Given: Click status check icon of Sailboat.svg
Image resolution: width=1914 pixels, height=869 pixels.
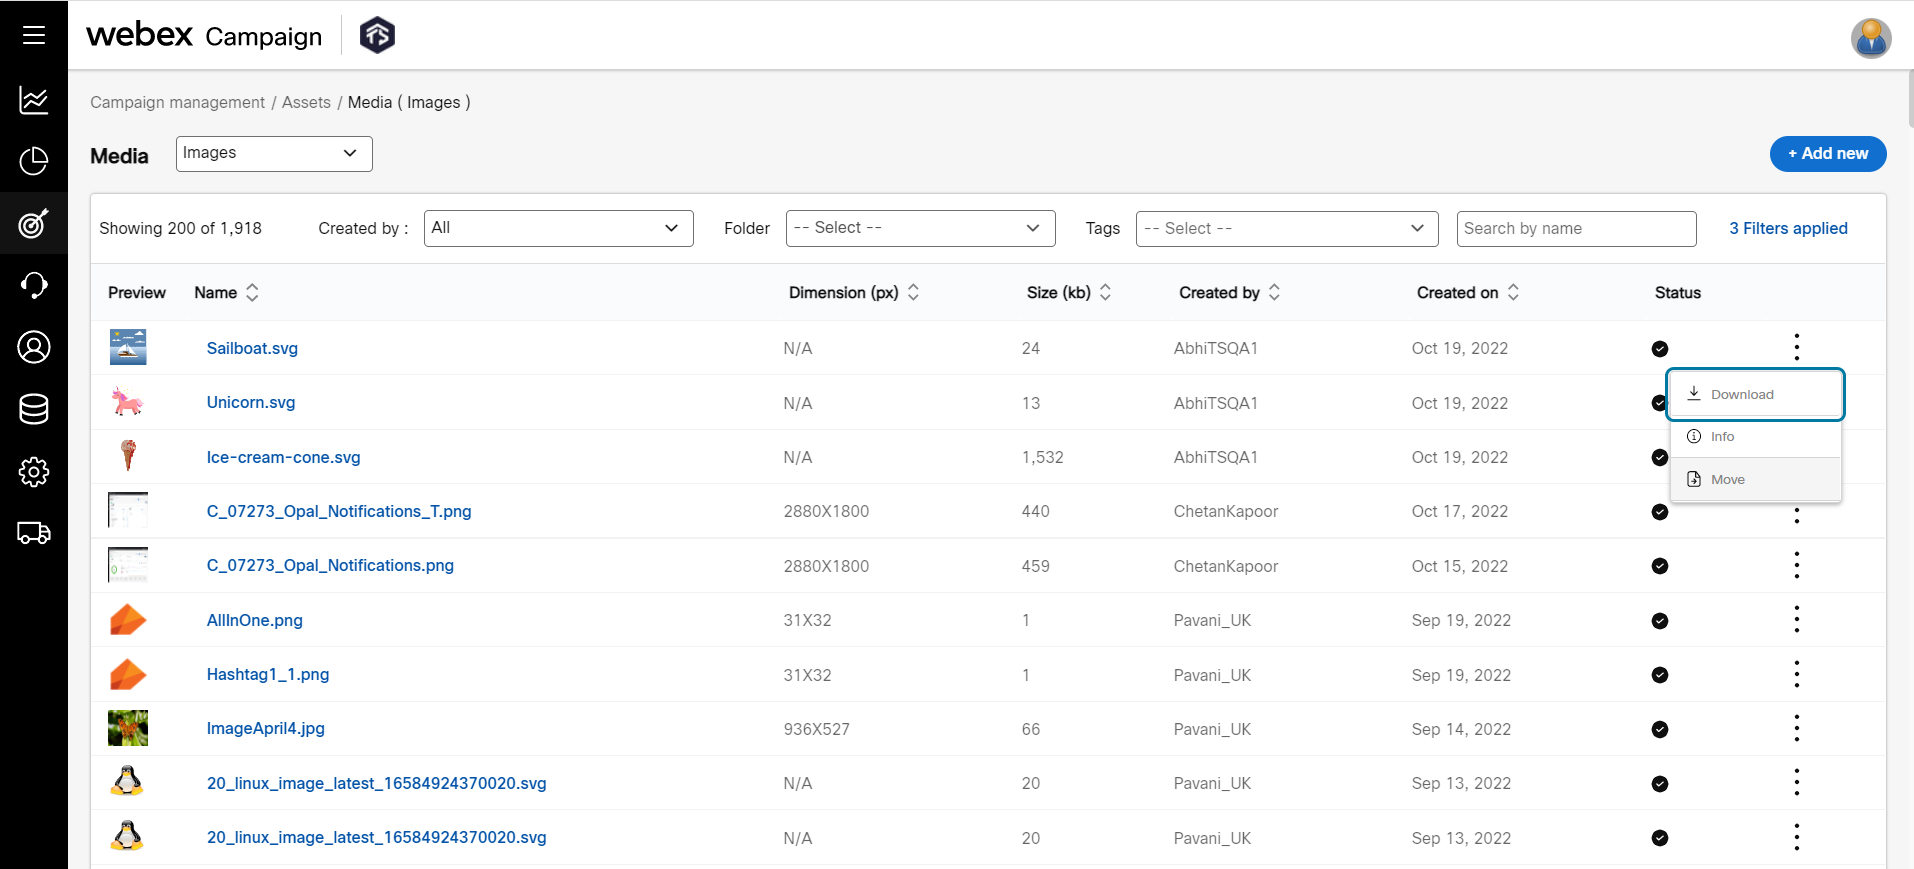Looking at the screenshot, I should coord(1660,348).
